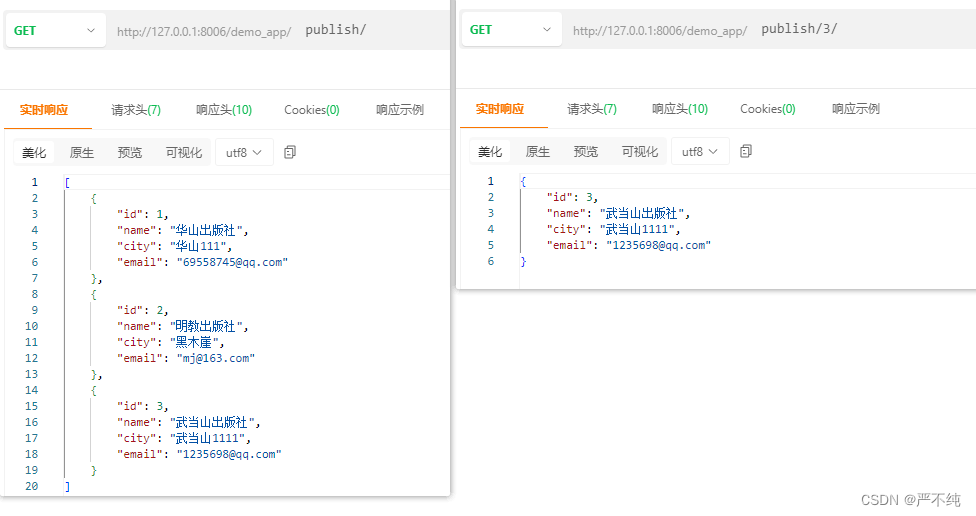Click city value "华山111"

tap(198, 246)
